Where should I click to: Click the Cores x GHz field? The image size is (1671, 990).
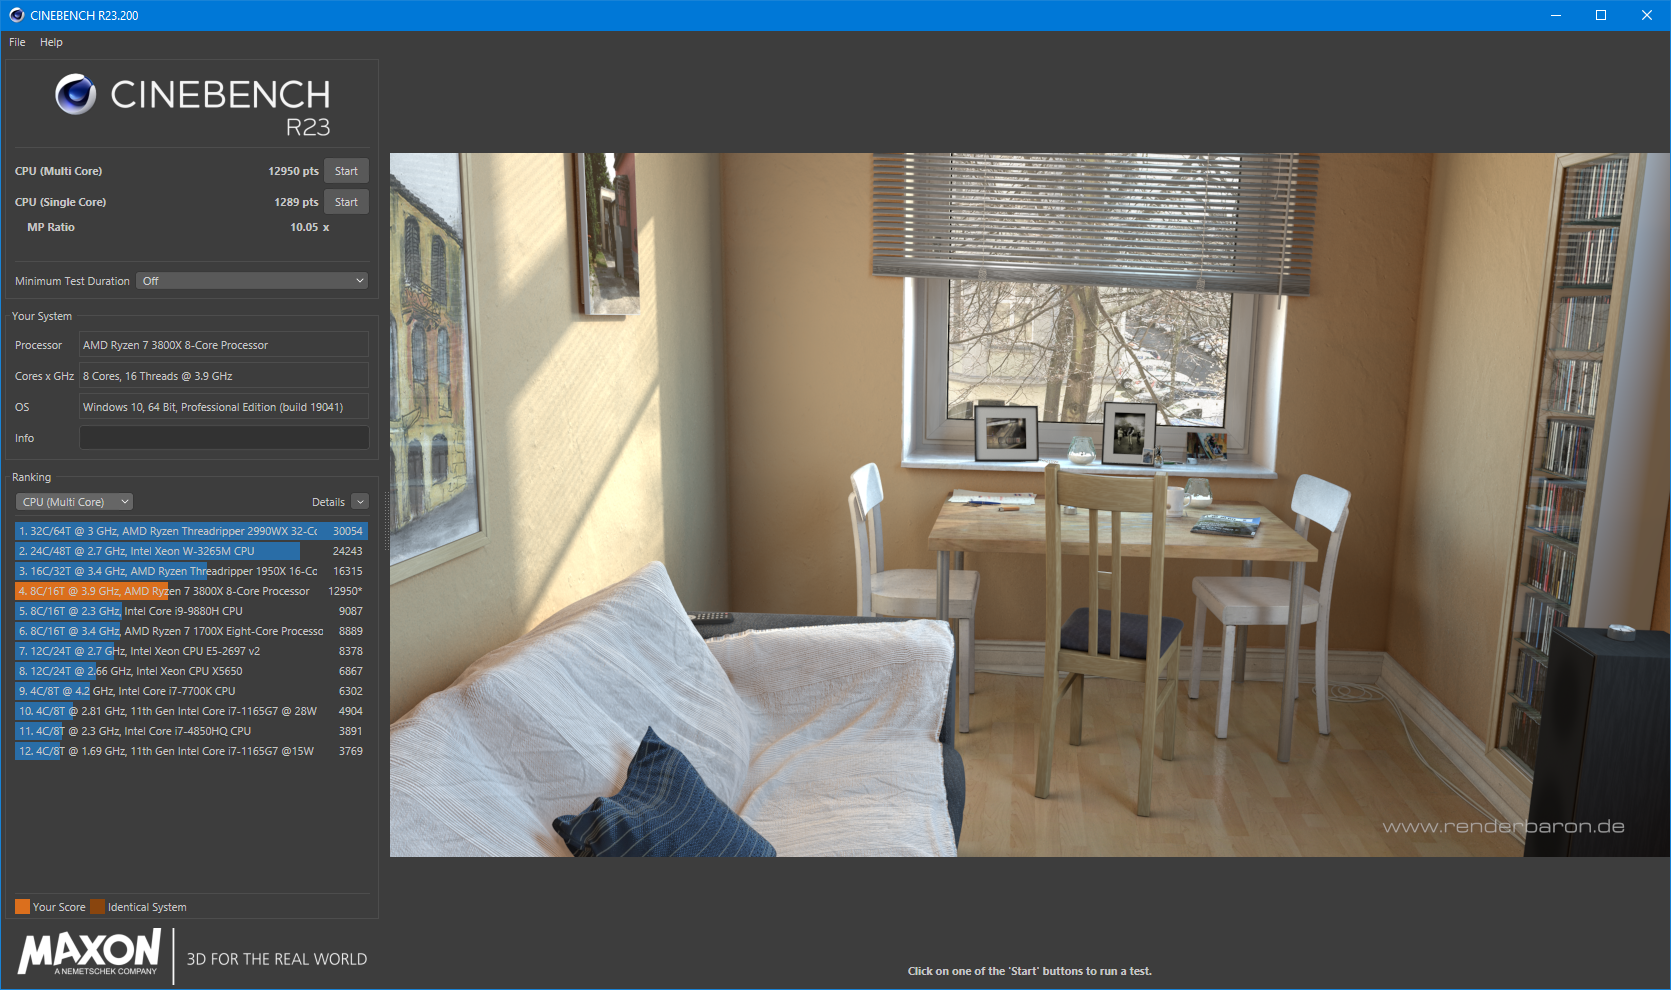[x=224, y=376]
